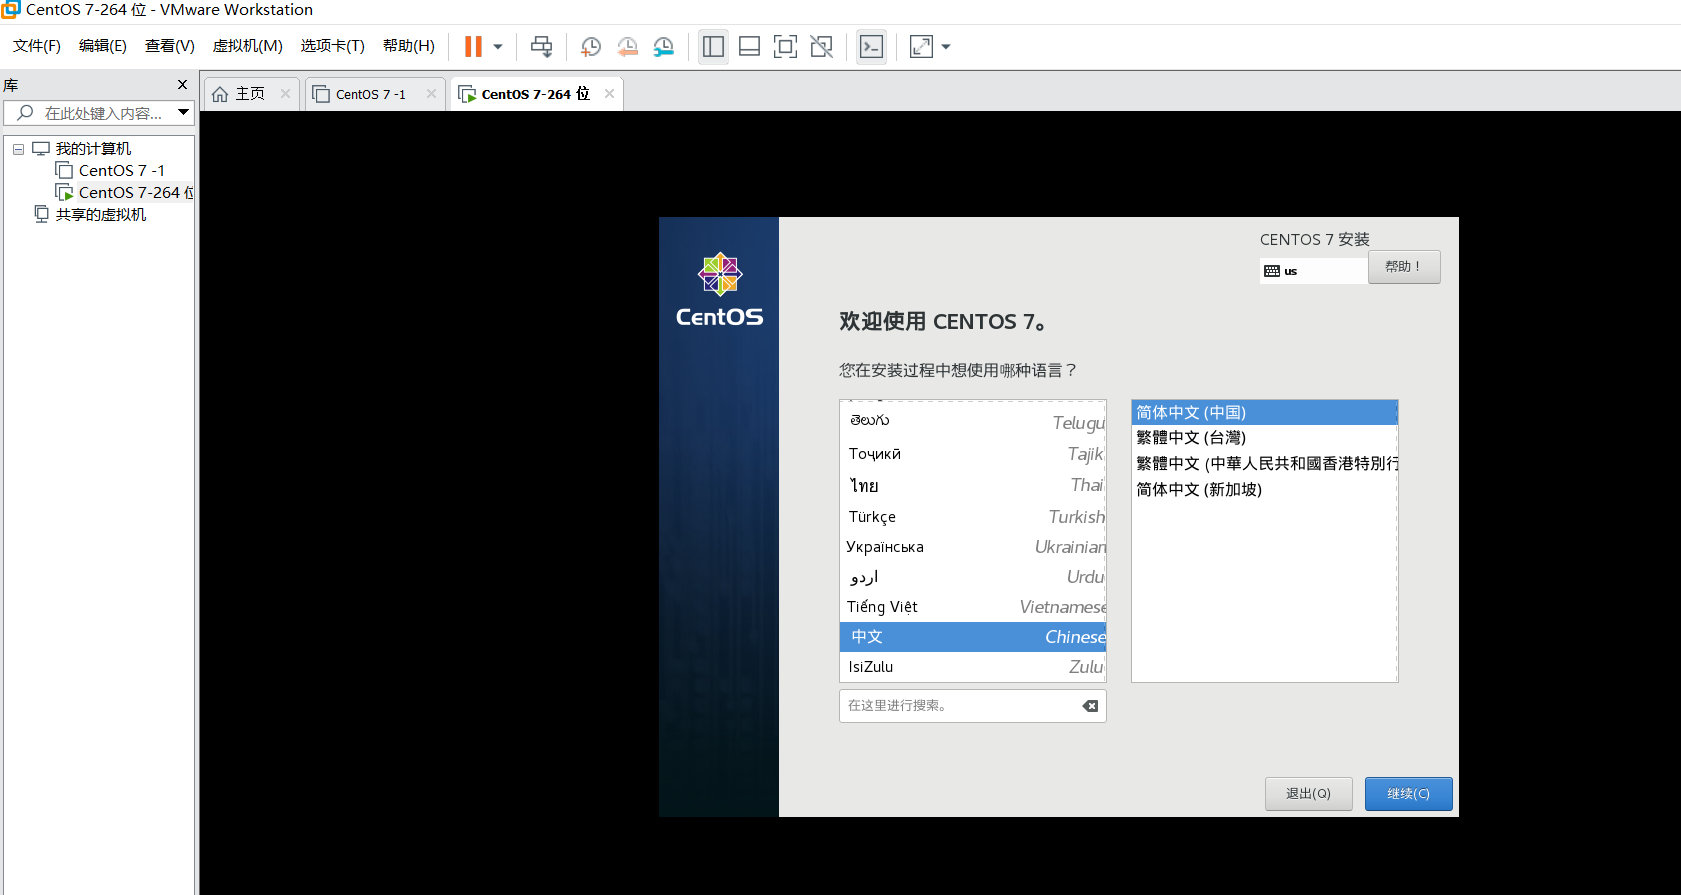Close the 主页 tab
This screenshot has width=1681, height=895.
pos(285,94)
